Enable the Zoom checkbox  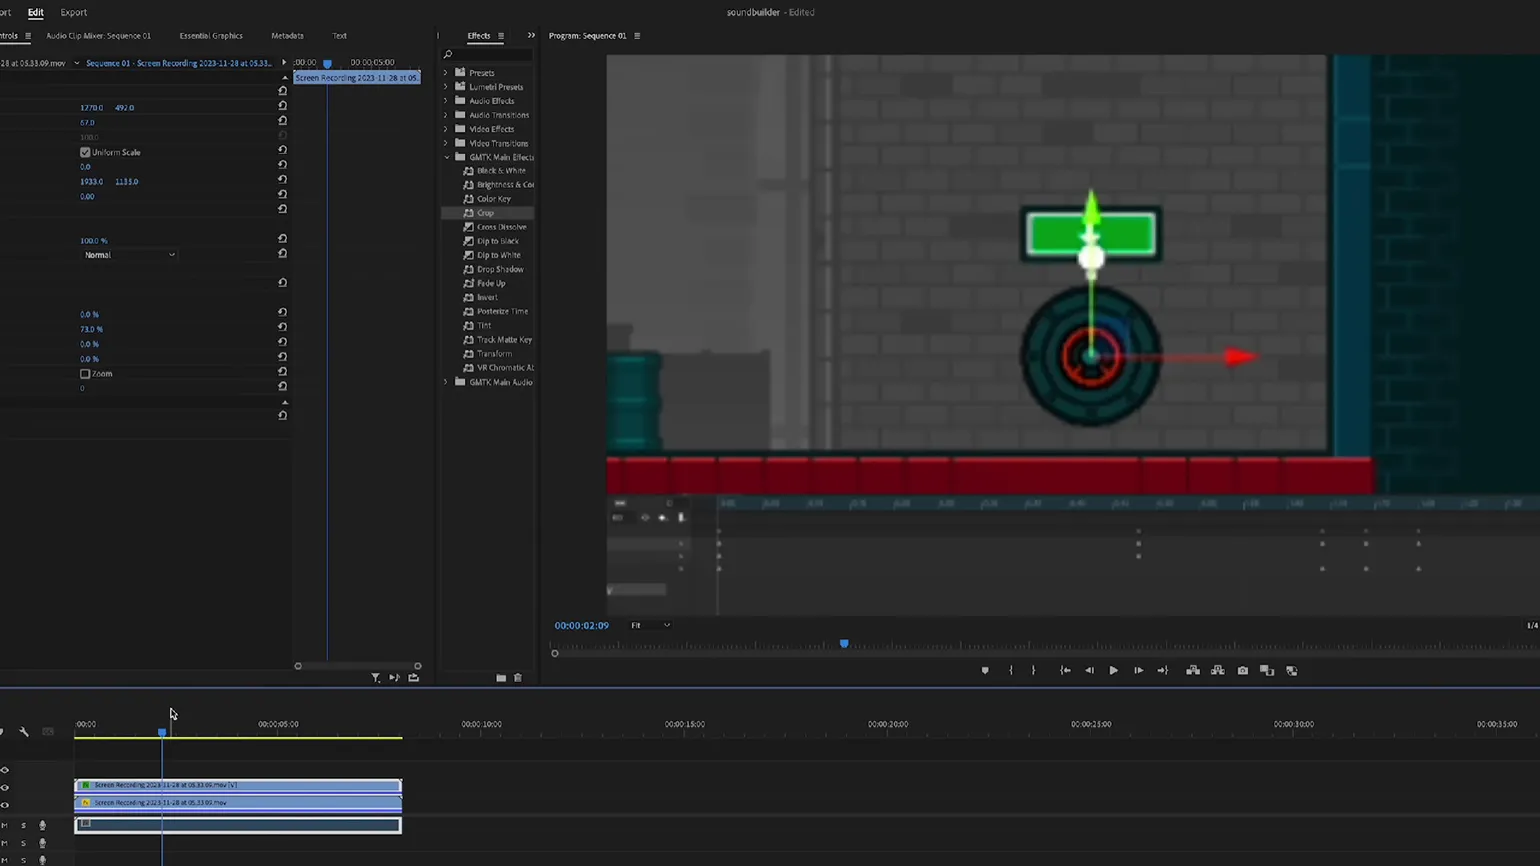(85, 374)
